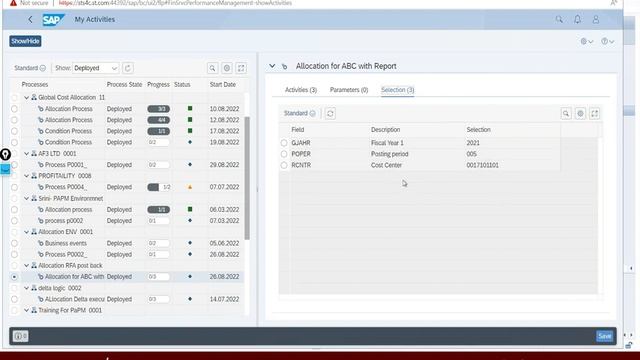Viewport: 640px width, 360px height.
Task: Search within the processes table
Action: (x=213, y=68)
